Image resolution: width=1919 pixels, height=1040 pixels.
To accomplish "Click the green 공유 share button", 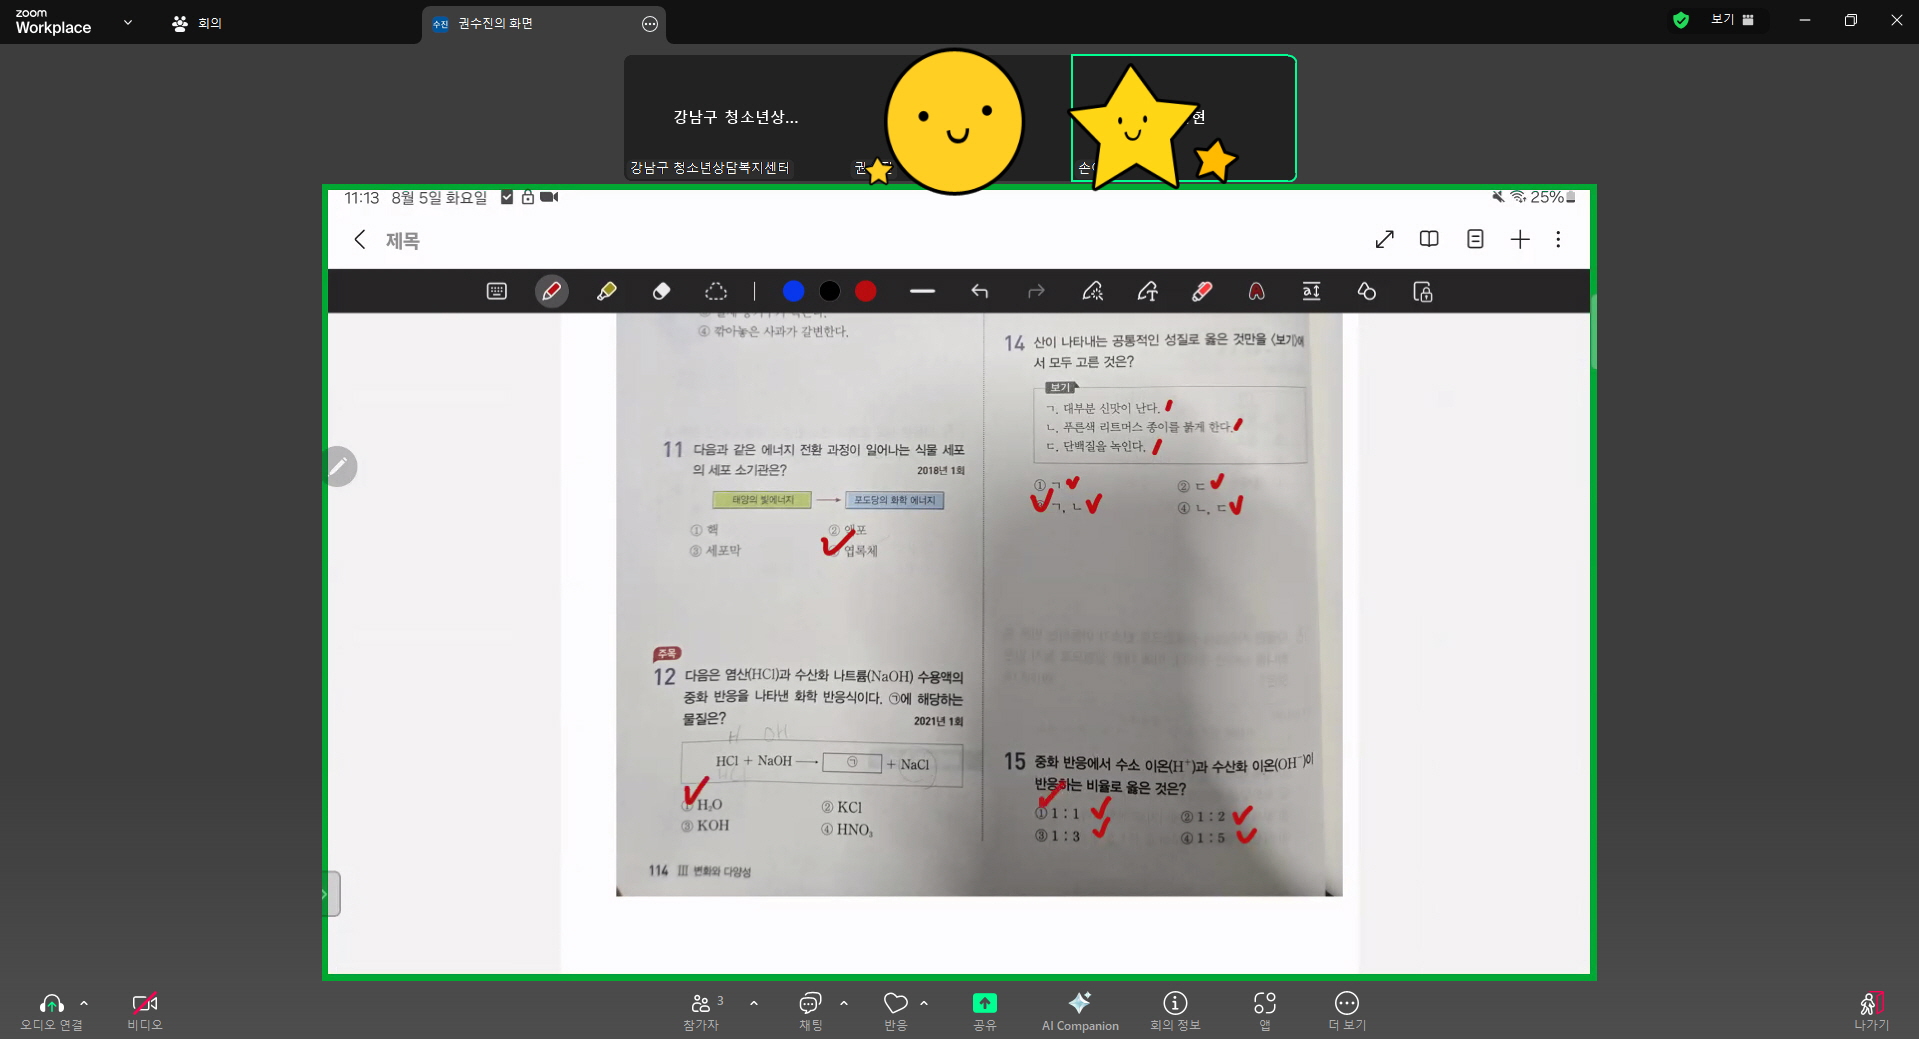I will click(984, 1010).
